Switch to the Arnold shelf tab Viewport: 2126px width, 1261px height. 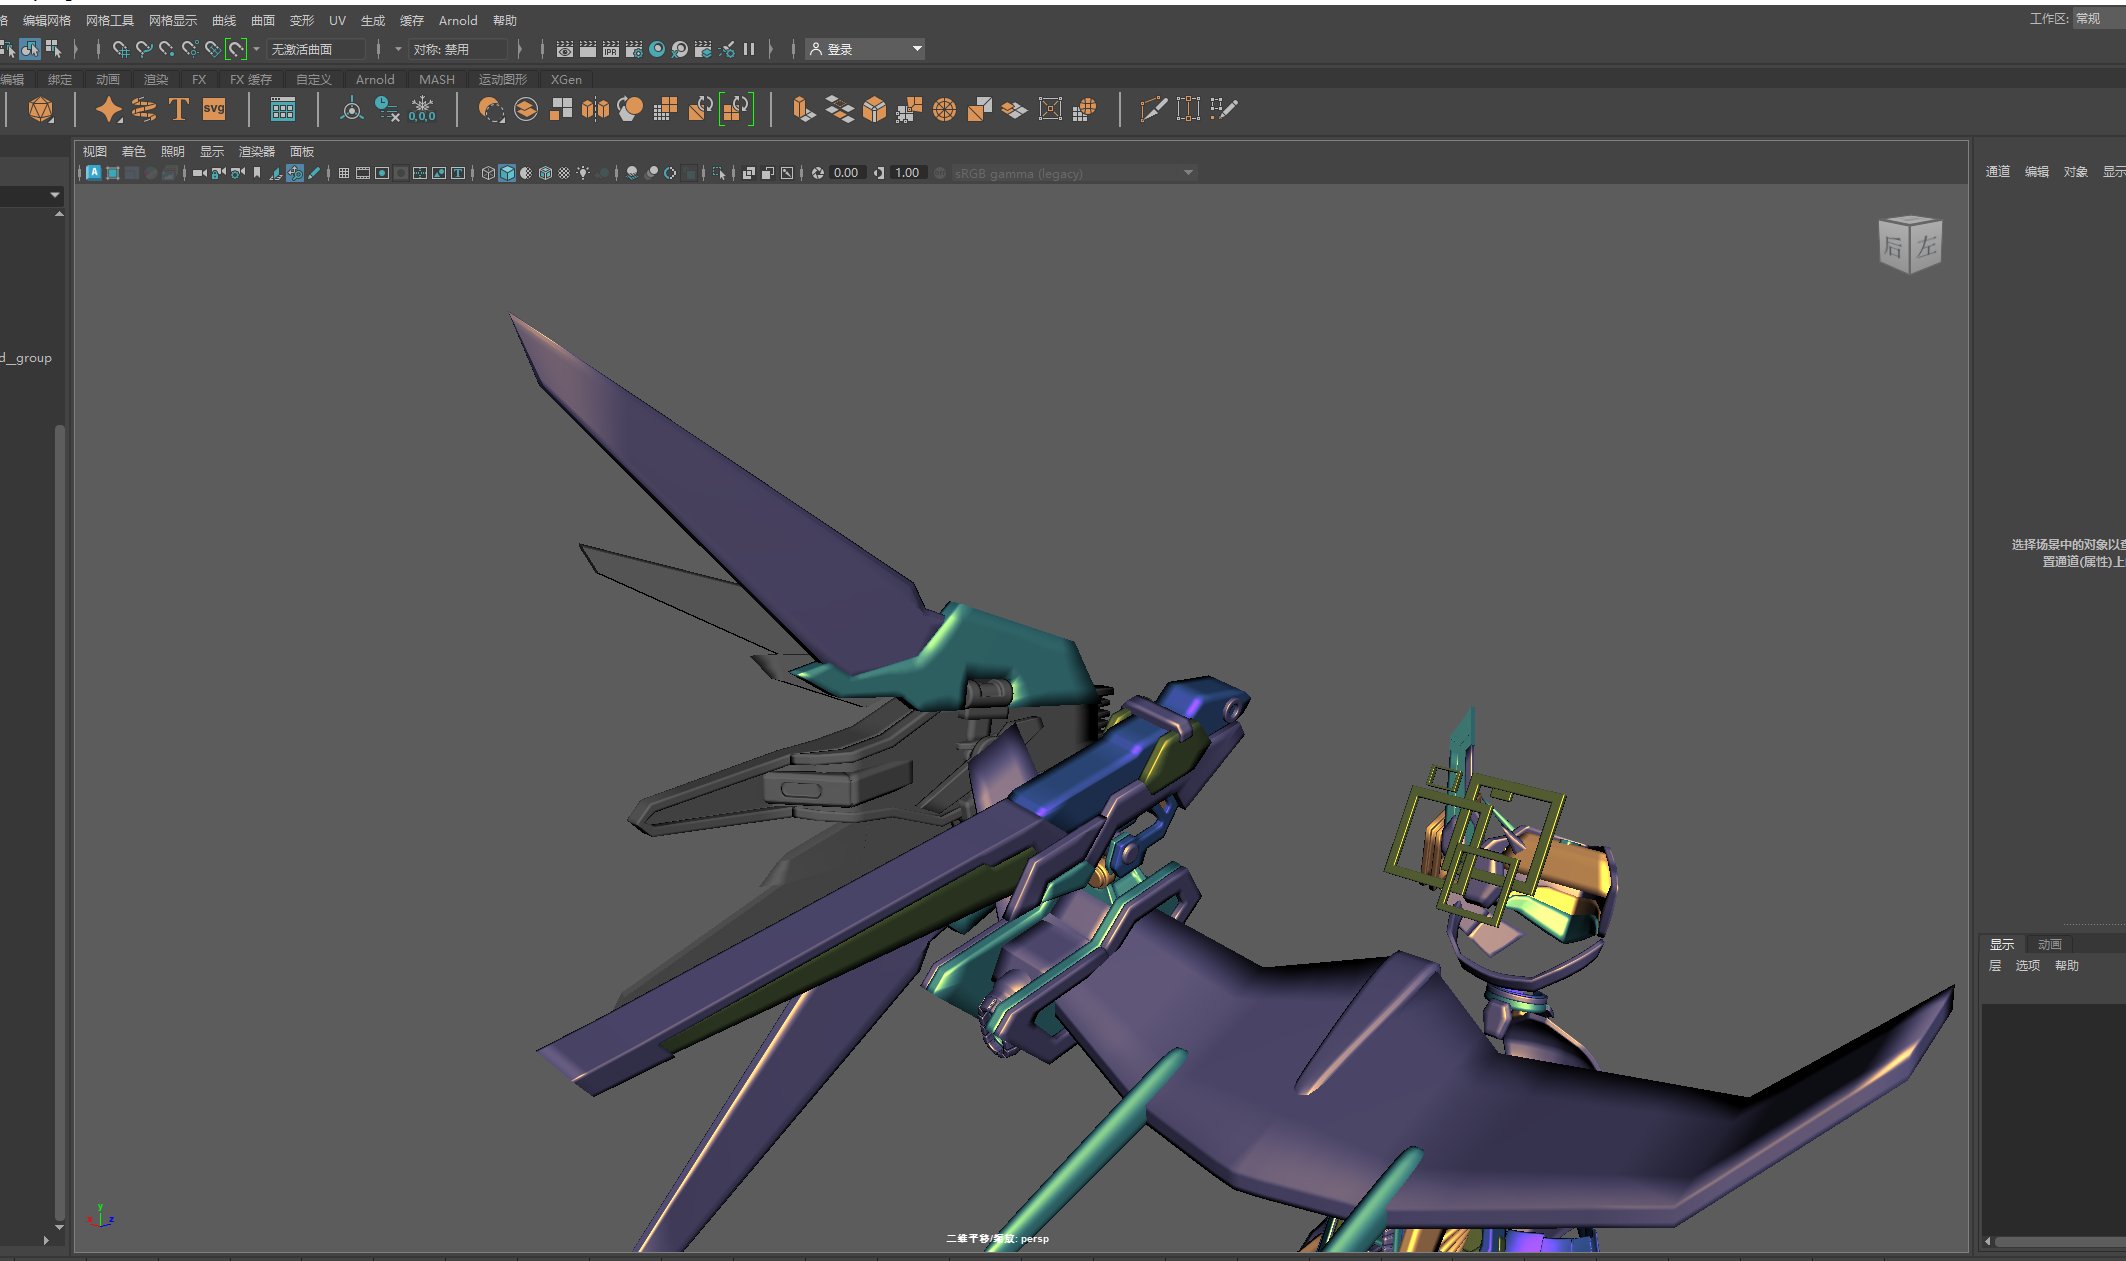(x=375, y=79)
